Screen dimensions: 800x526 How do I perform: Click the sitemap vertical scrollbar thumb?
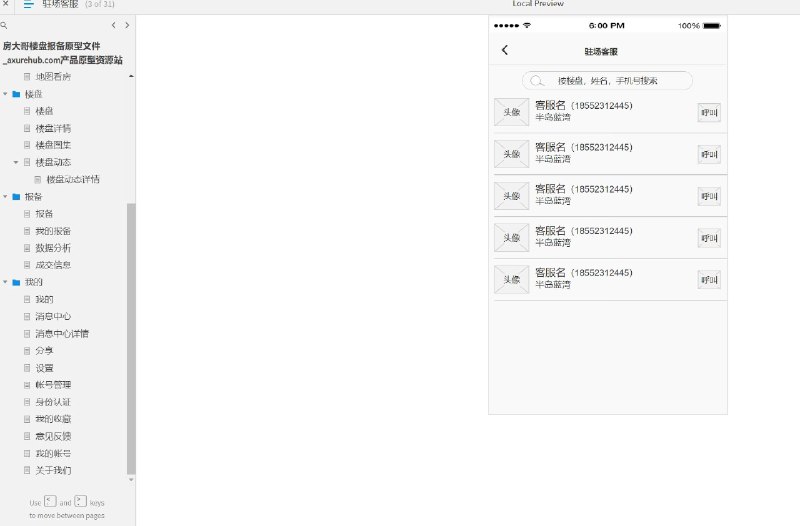131,339
